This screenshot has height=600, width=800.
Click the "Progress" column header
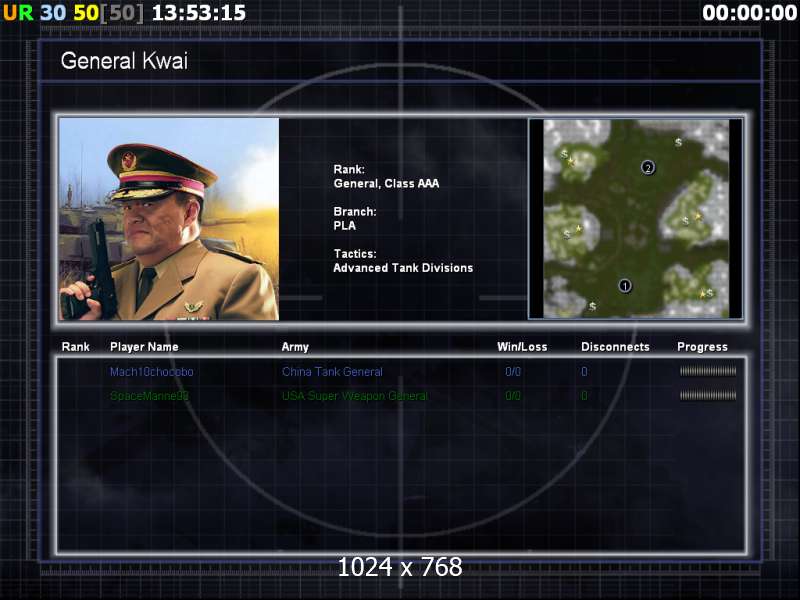(702, 347)
